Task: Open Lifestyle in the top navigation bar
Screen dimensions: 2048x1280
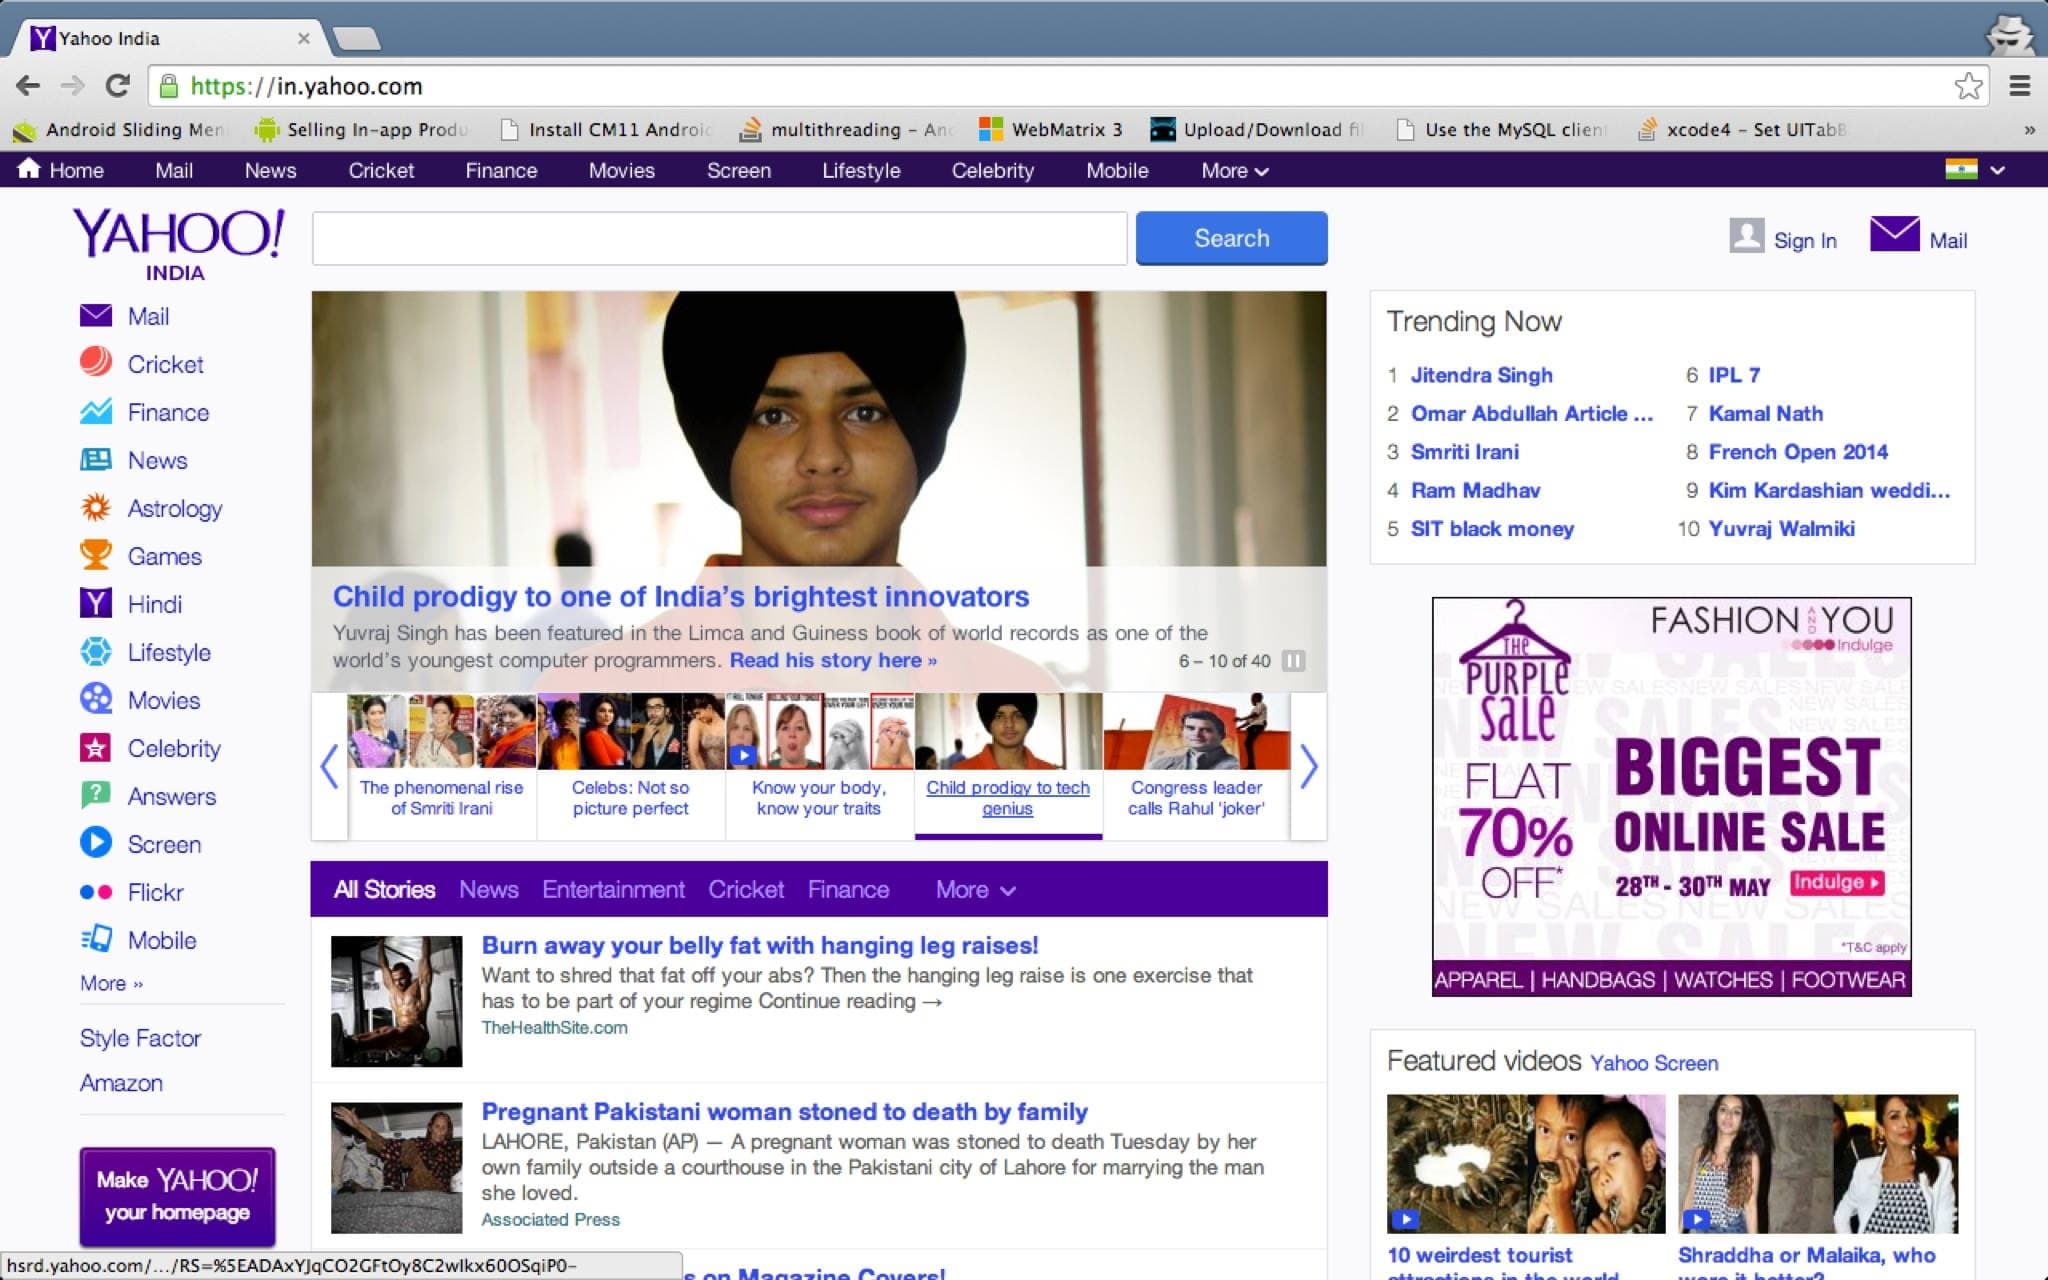Action: tap(861, 170)
